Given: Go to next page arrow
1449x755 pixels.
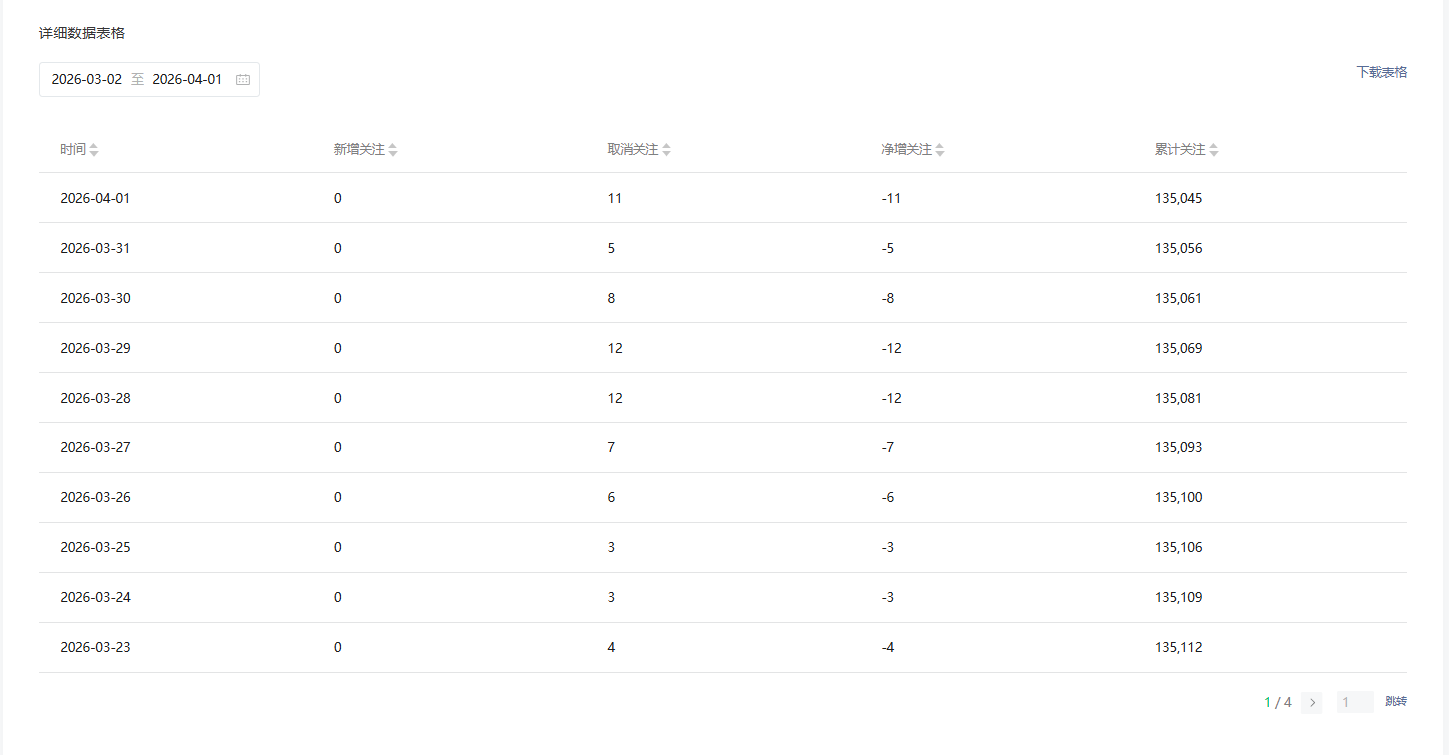Looking at the screenshot, I should [x=1312, y=703].
